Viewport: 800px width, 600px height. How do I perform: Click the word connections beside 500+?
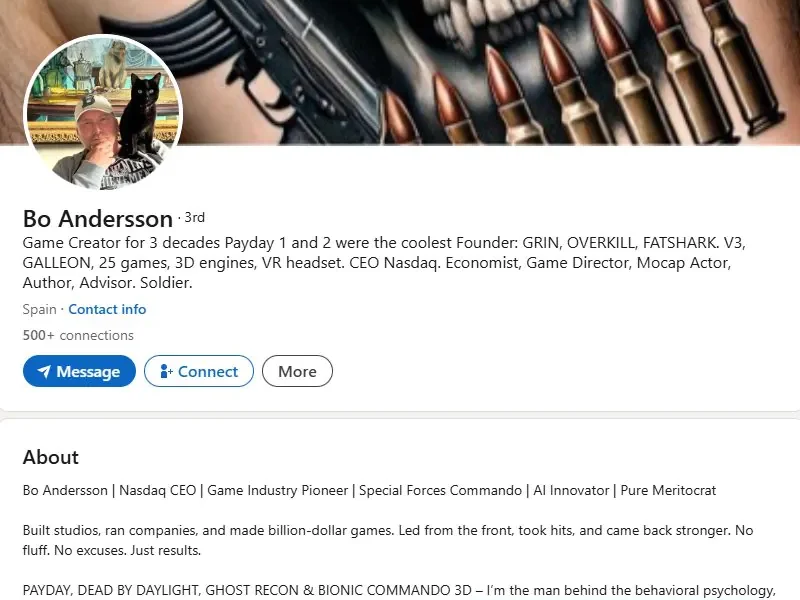click(96, 335)
